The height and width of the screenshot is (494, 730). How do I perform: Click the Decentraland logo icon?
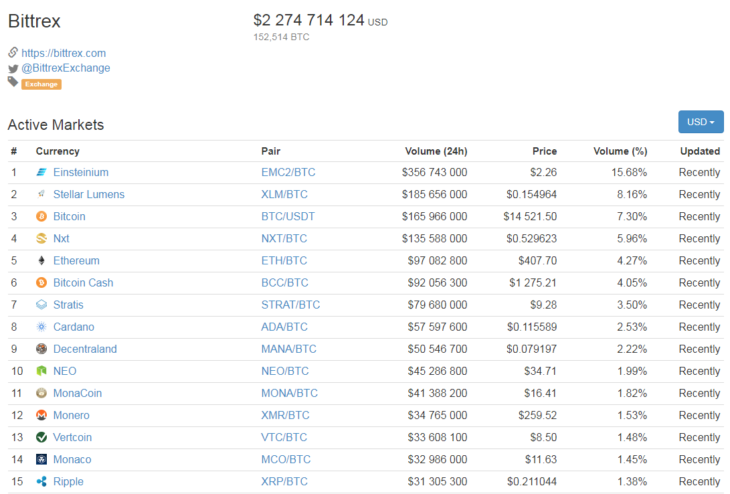41,349
